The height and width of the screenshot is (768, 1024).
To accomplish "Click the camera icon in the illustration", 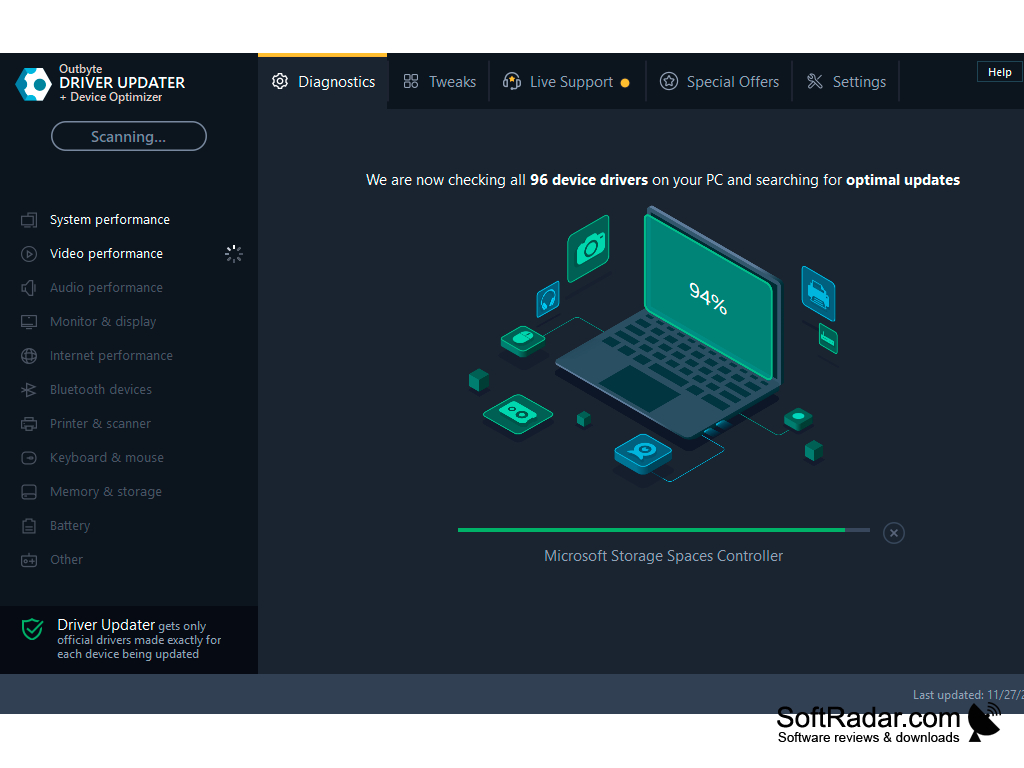I will tap(588, 248).
